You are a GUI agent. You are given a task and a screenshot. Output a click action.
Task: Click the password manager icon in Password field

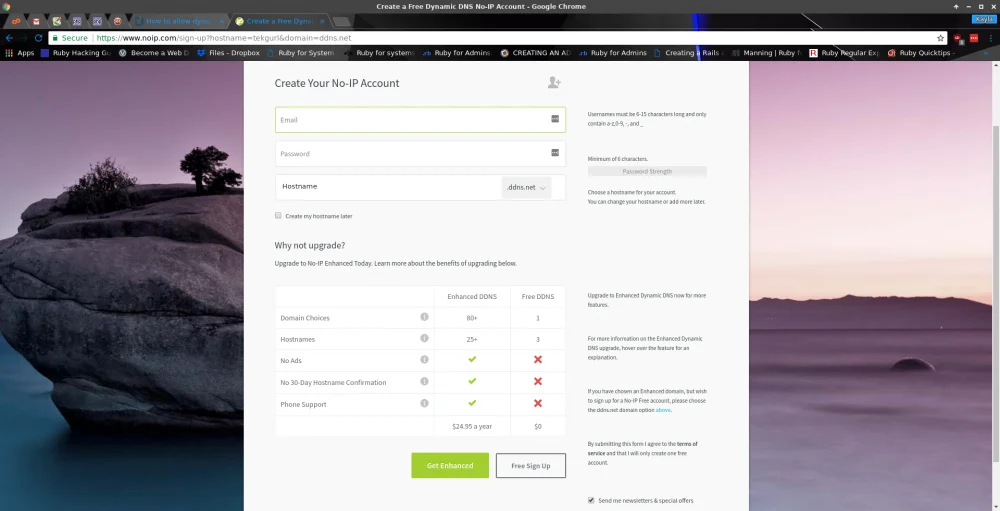(x=554, y=153)
